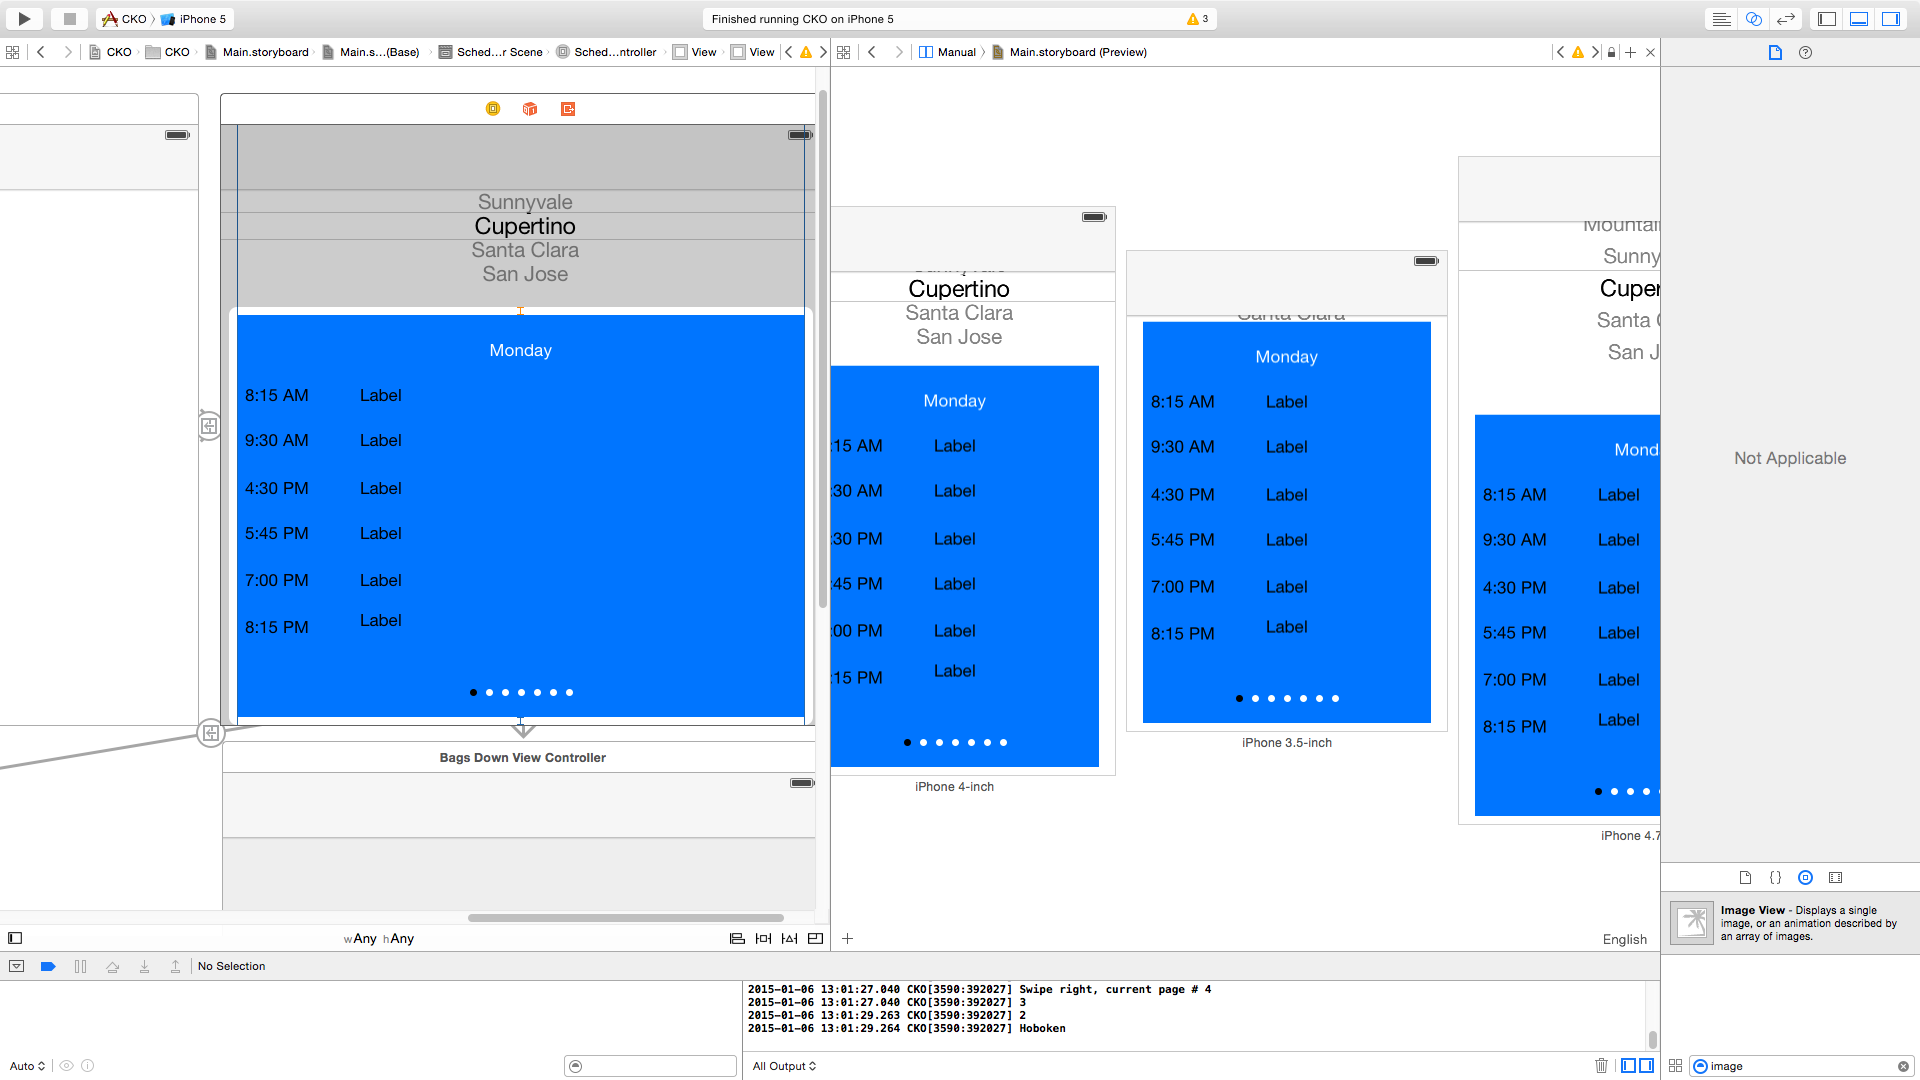Click Manual in the assistant jump bar
Screen dimensions: 1920x1080
(955, 52)
